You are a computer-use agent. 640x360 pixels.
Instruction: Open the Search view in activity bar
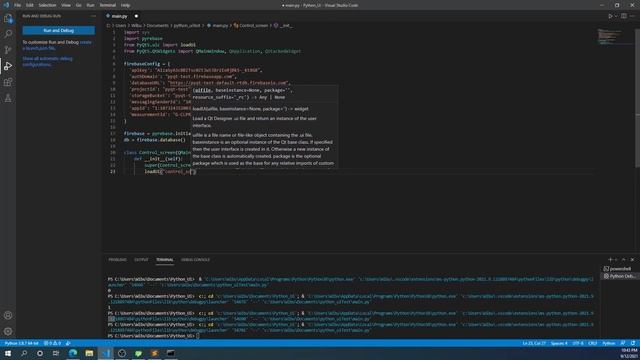8,34
